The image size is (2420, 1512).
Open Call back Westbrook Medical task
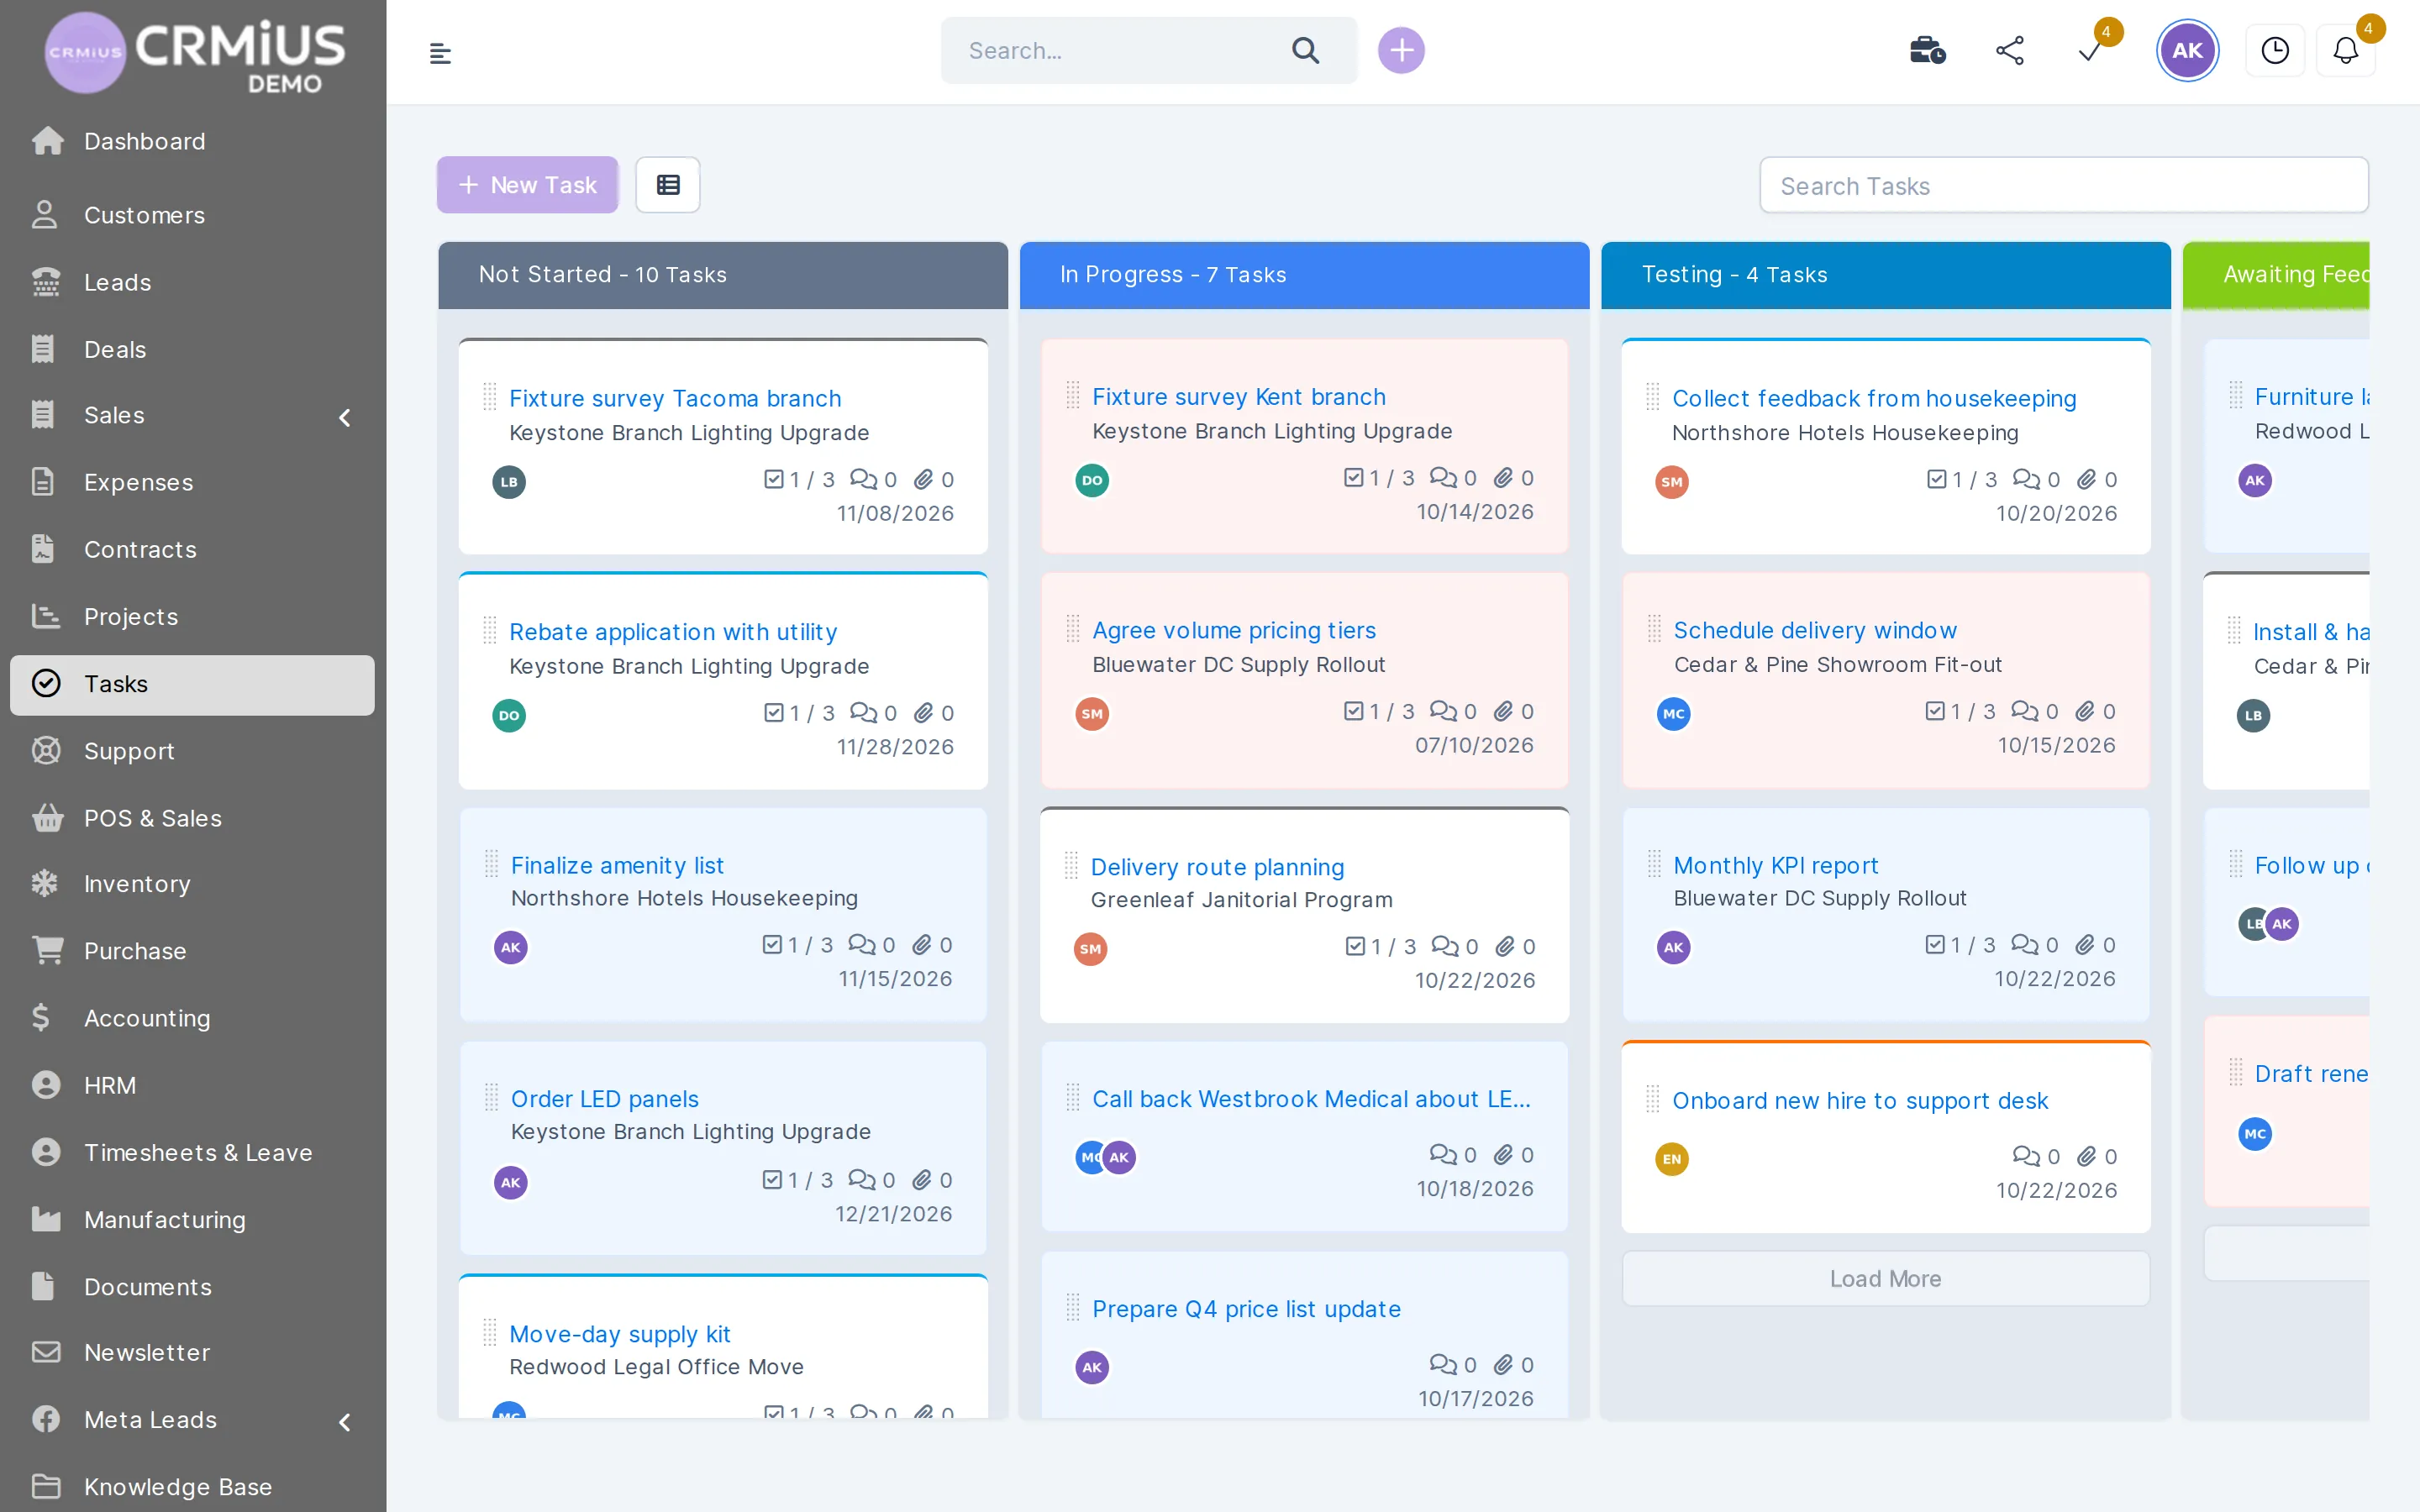click(1311, 1098)
